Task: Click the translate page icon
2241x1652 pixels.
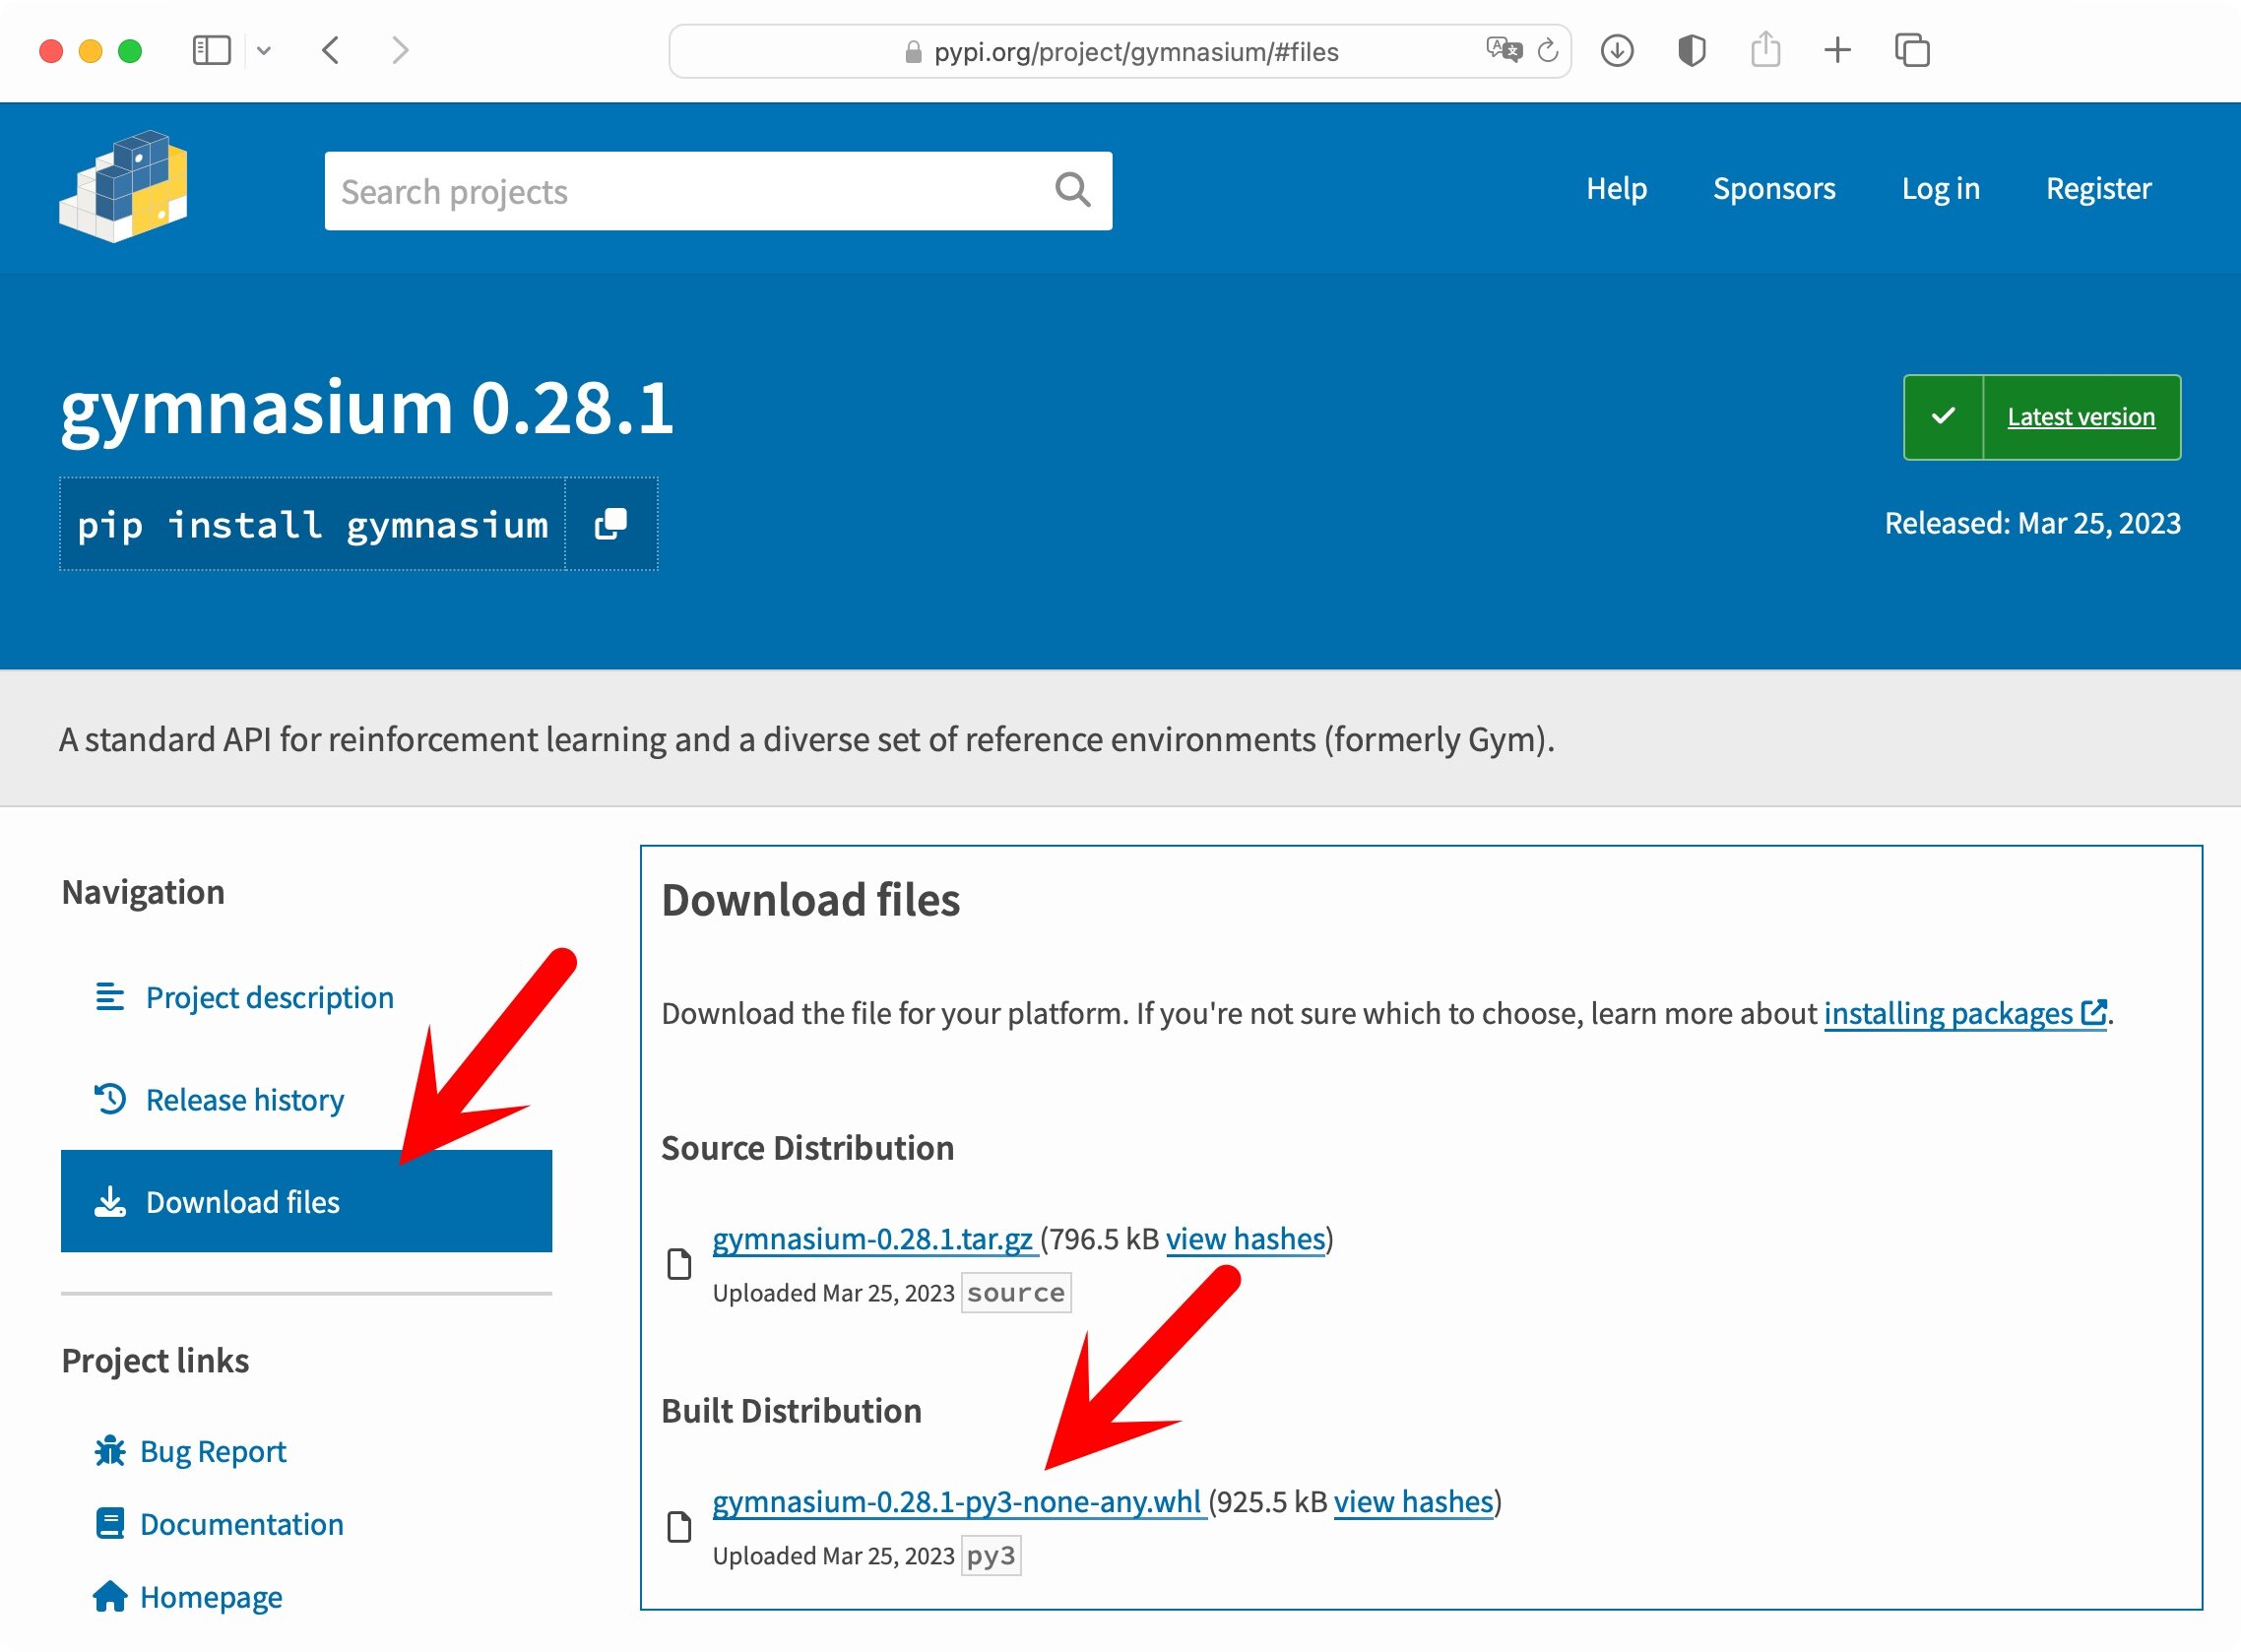Action: [1502, 50]
